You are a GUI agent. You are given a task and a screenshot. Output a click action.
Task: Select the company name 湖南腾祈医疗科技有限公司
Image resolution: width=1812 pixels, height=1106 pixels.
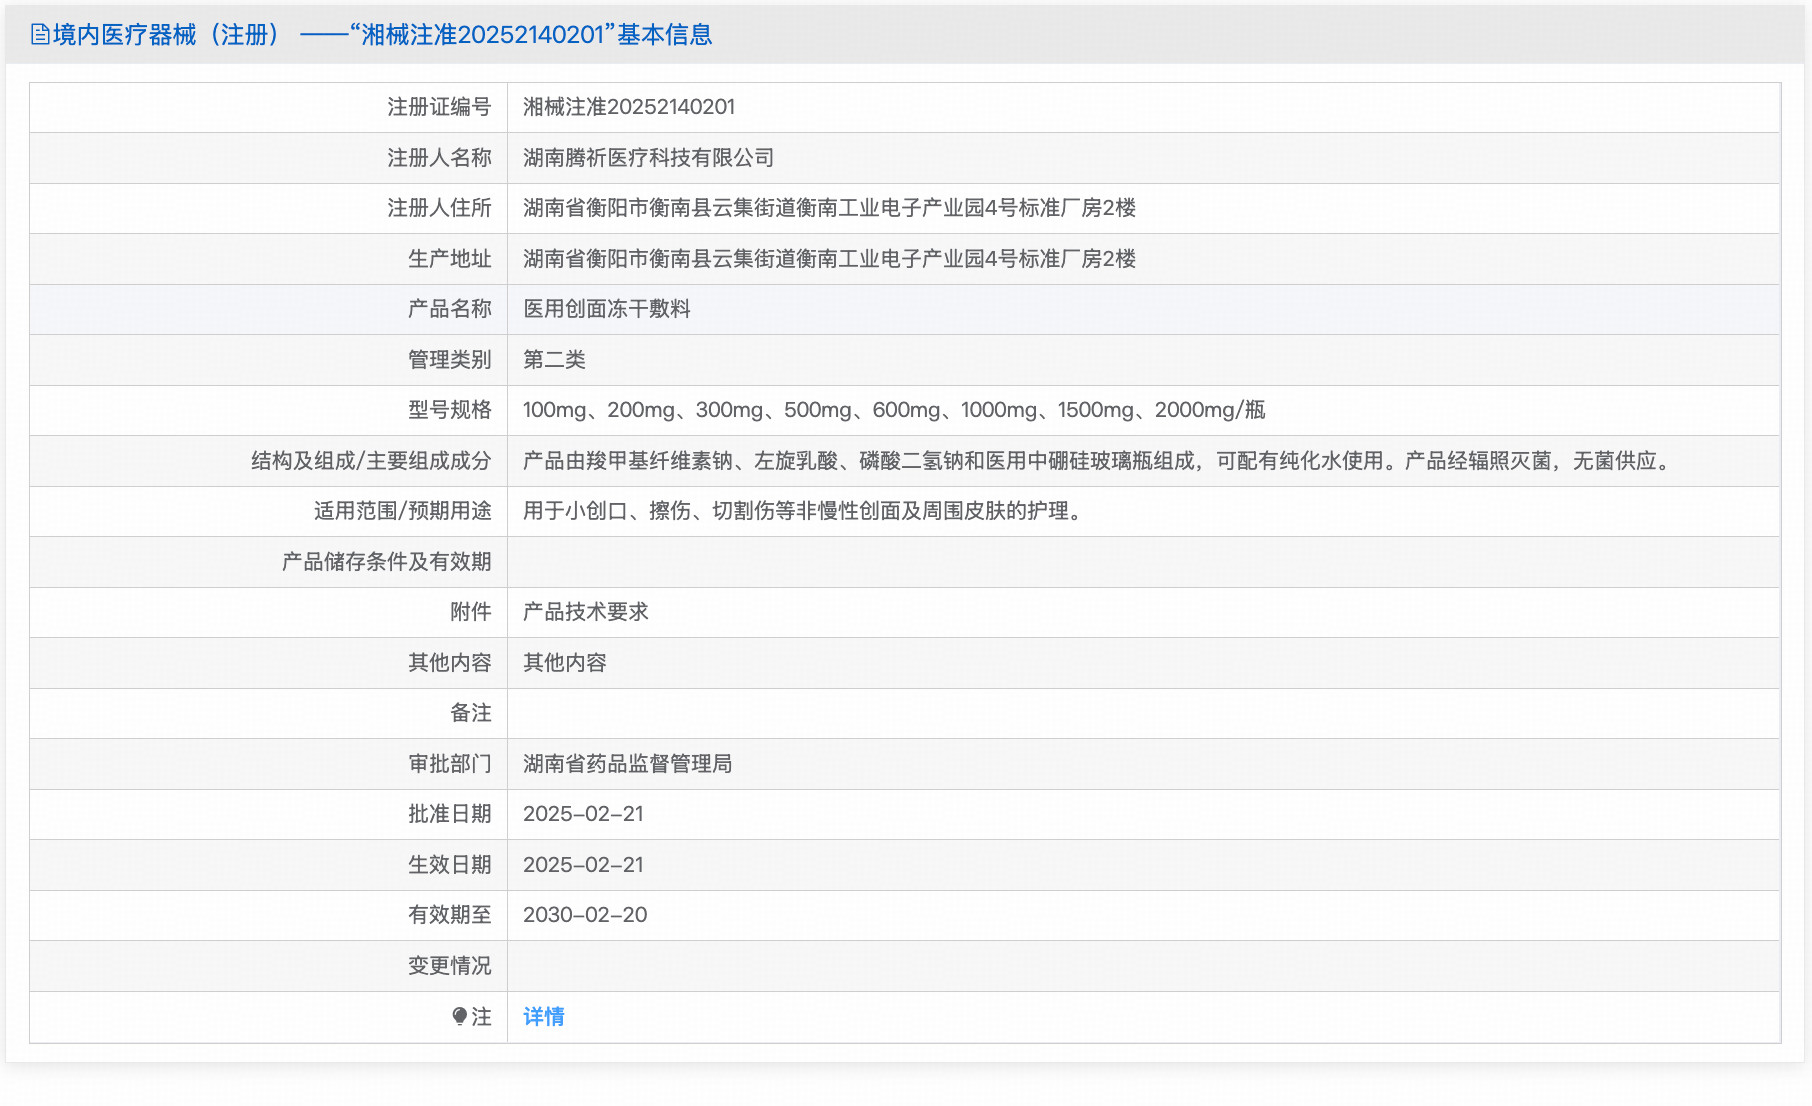tap(648, 157)
